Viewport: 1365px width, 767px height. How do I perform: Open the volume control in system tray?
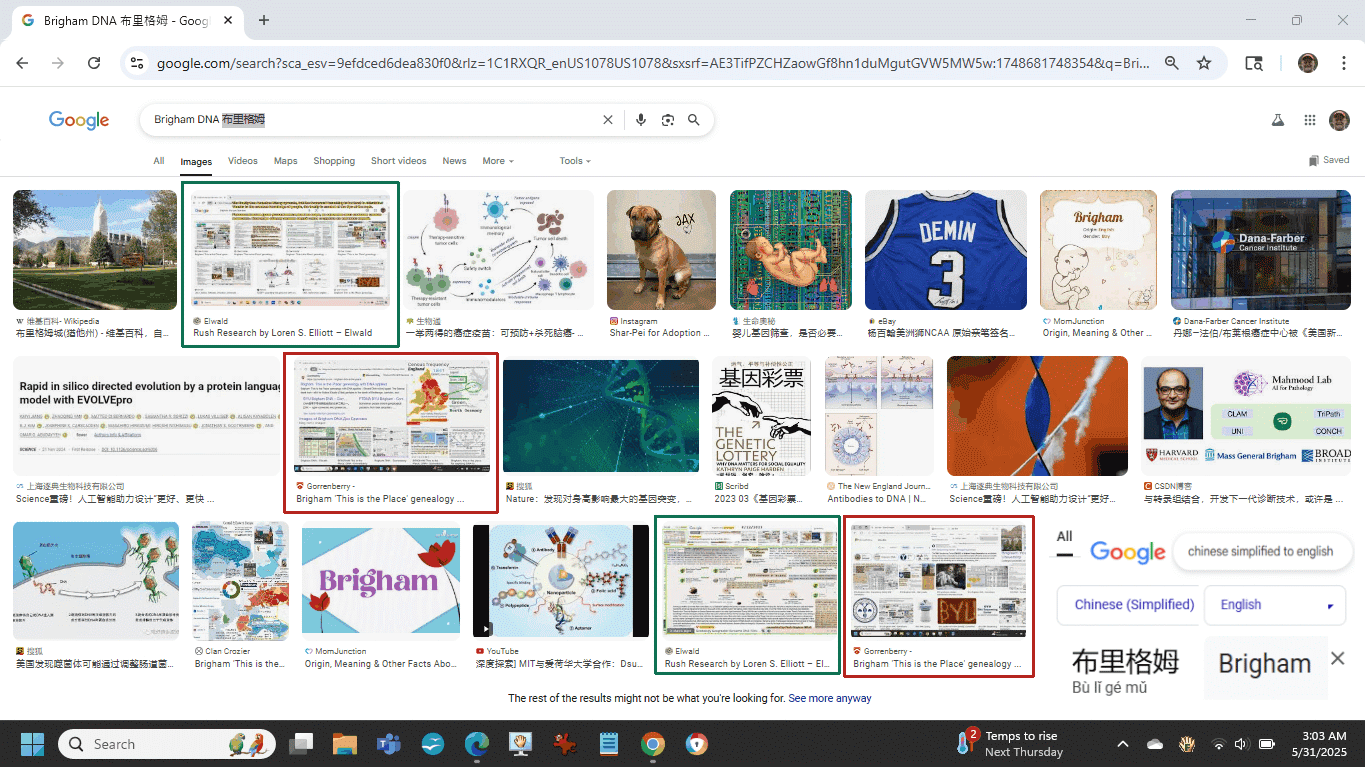pos(1242,744)
